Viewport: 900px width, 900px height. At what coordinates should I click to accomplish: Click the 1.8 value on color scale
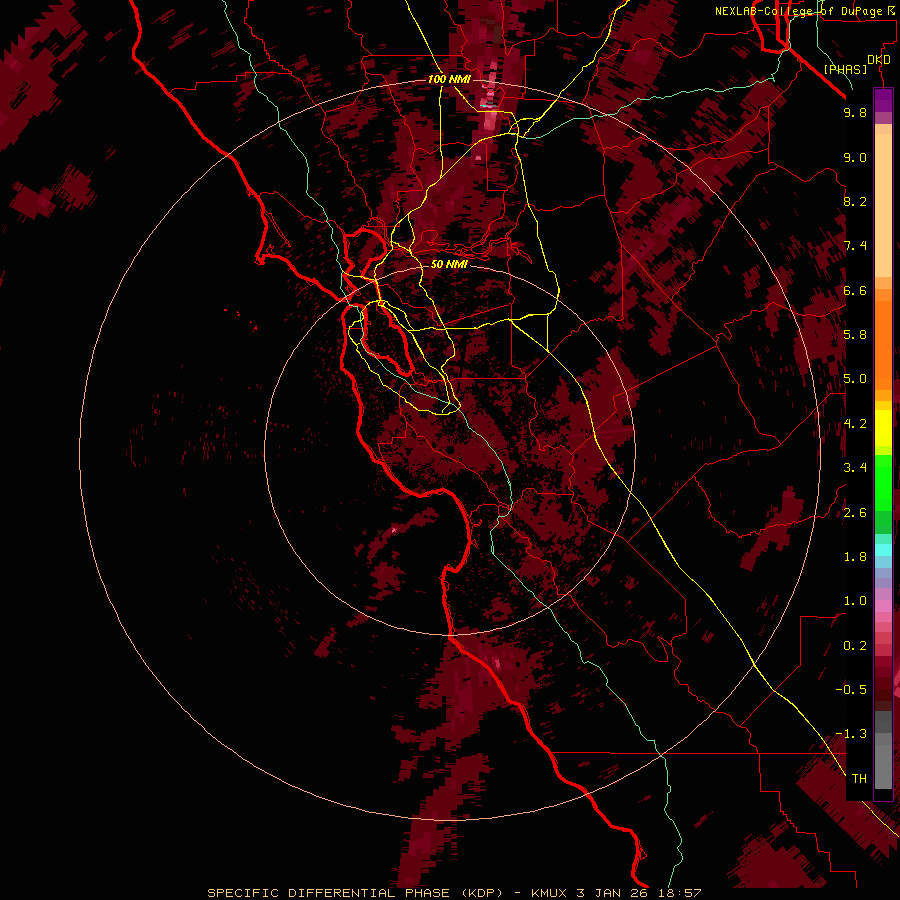(855, 557)
